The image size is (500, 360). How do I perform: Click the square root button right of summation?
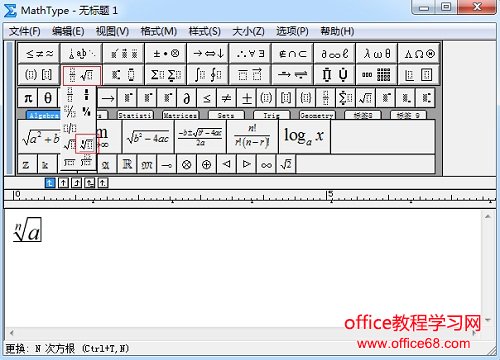[x=366, y=98]
